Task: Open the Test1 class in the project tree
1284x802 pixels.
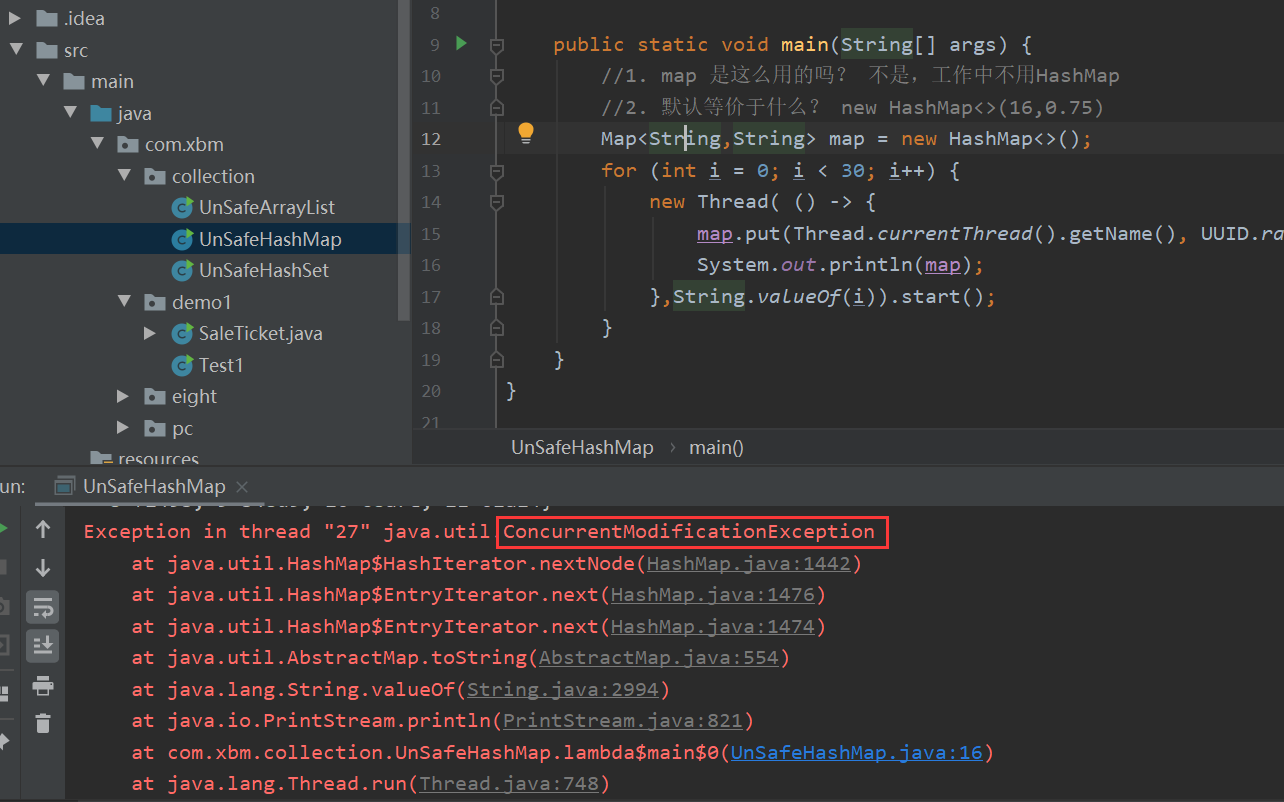Action: coord(220,365)
